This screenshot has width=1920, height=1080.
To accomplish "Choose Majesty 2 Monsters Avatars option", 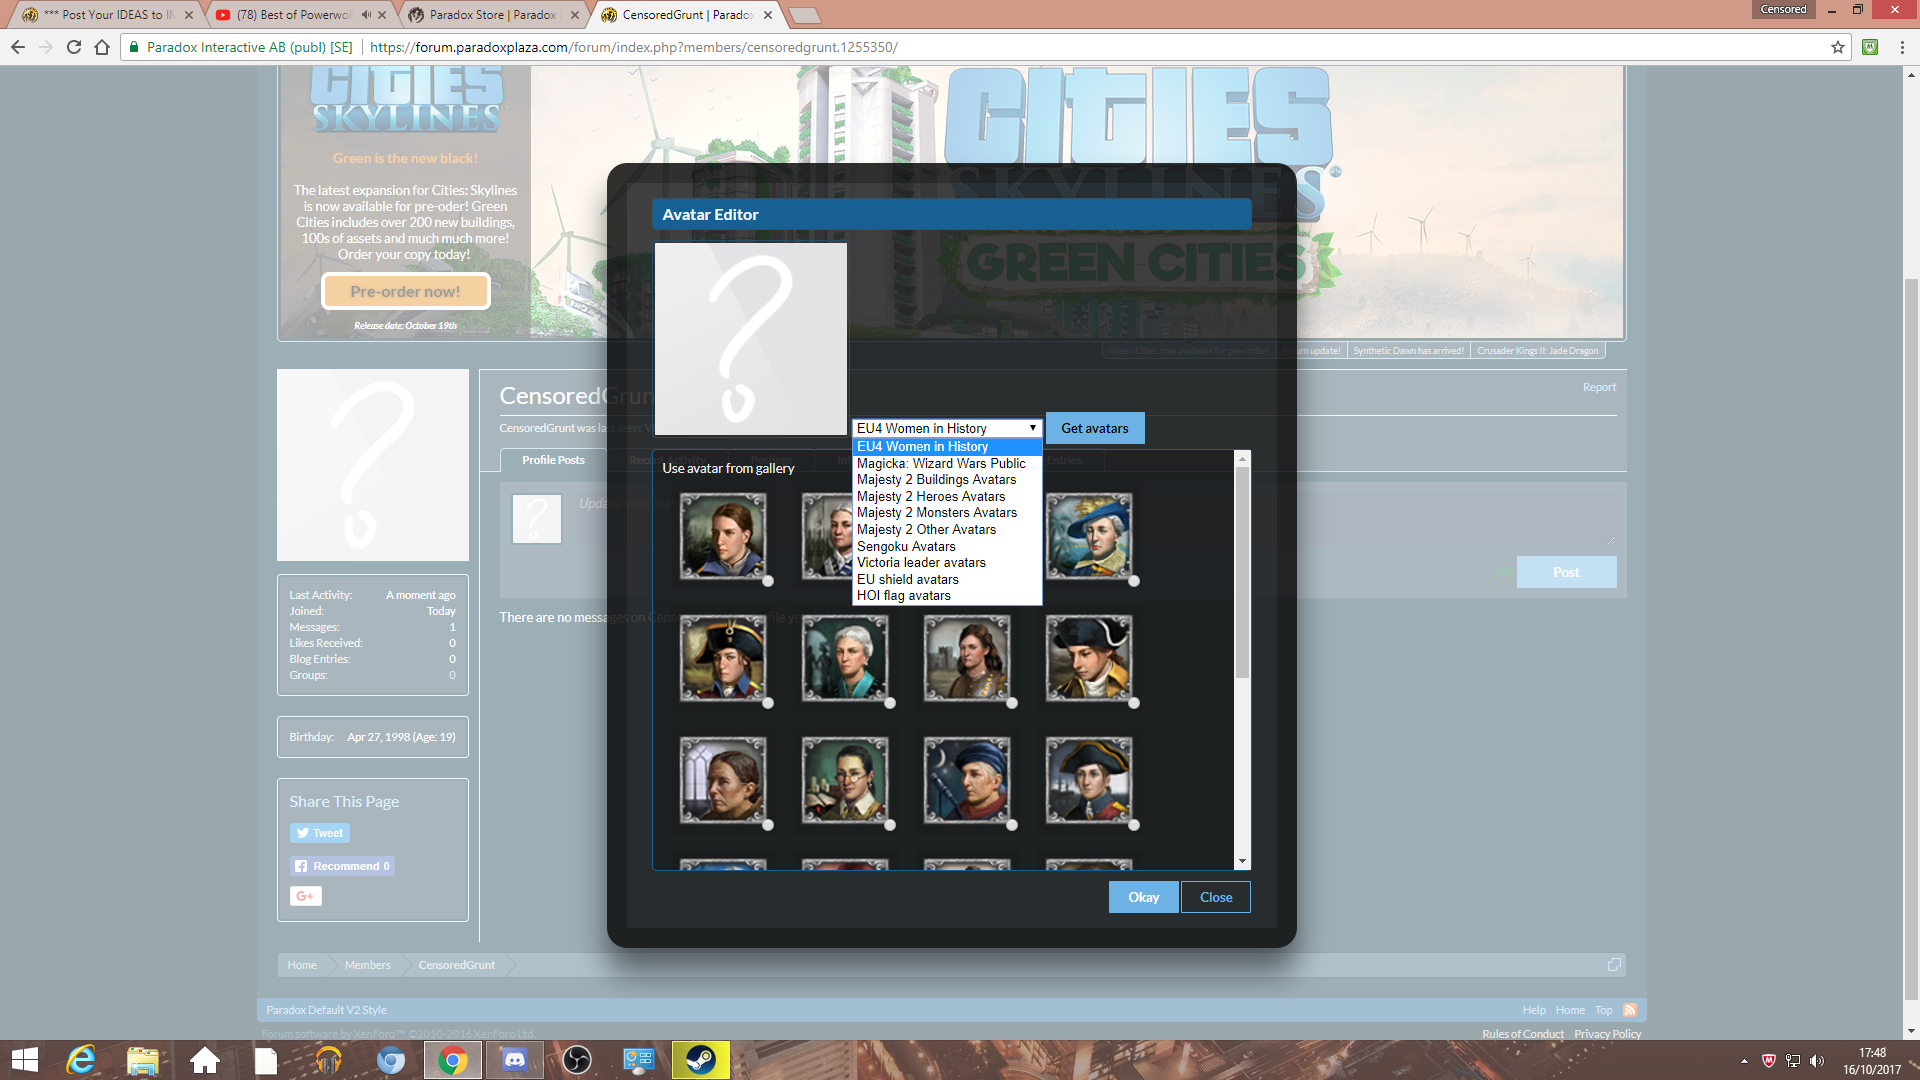I will (947, 513).
